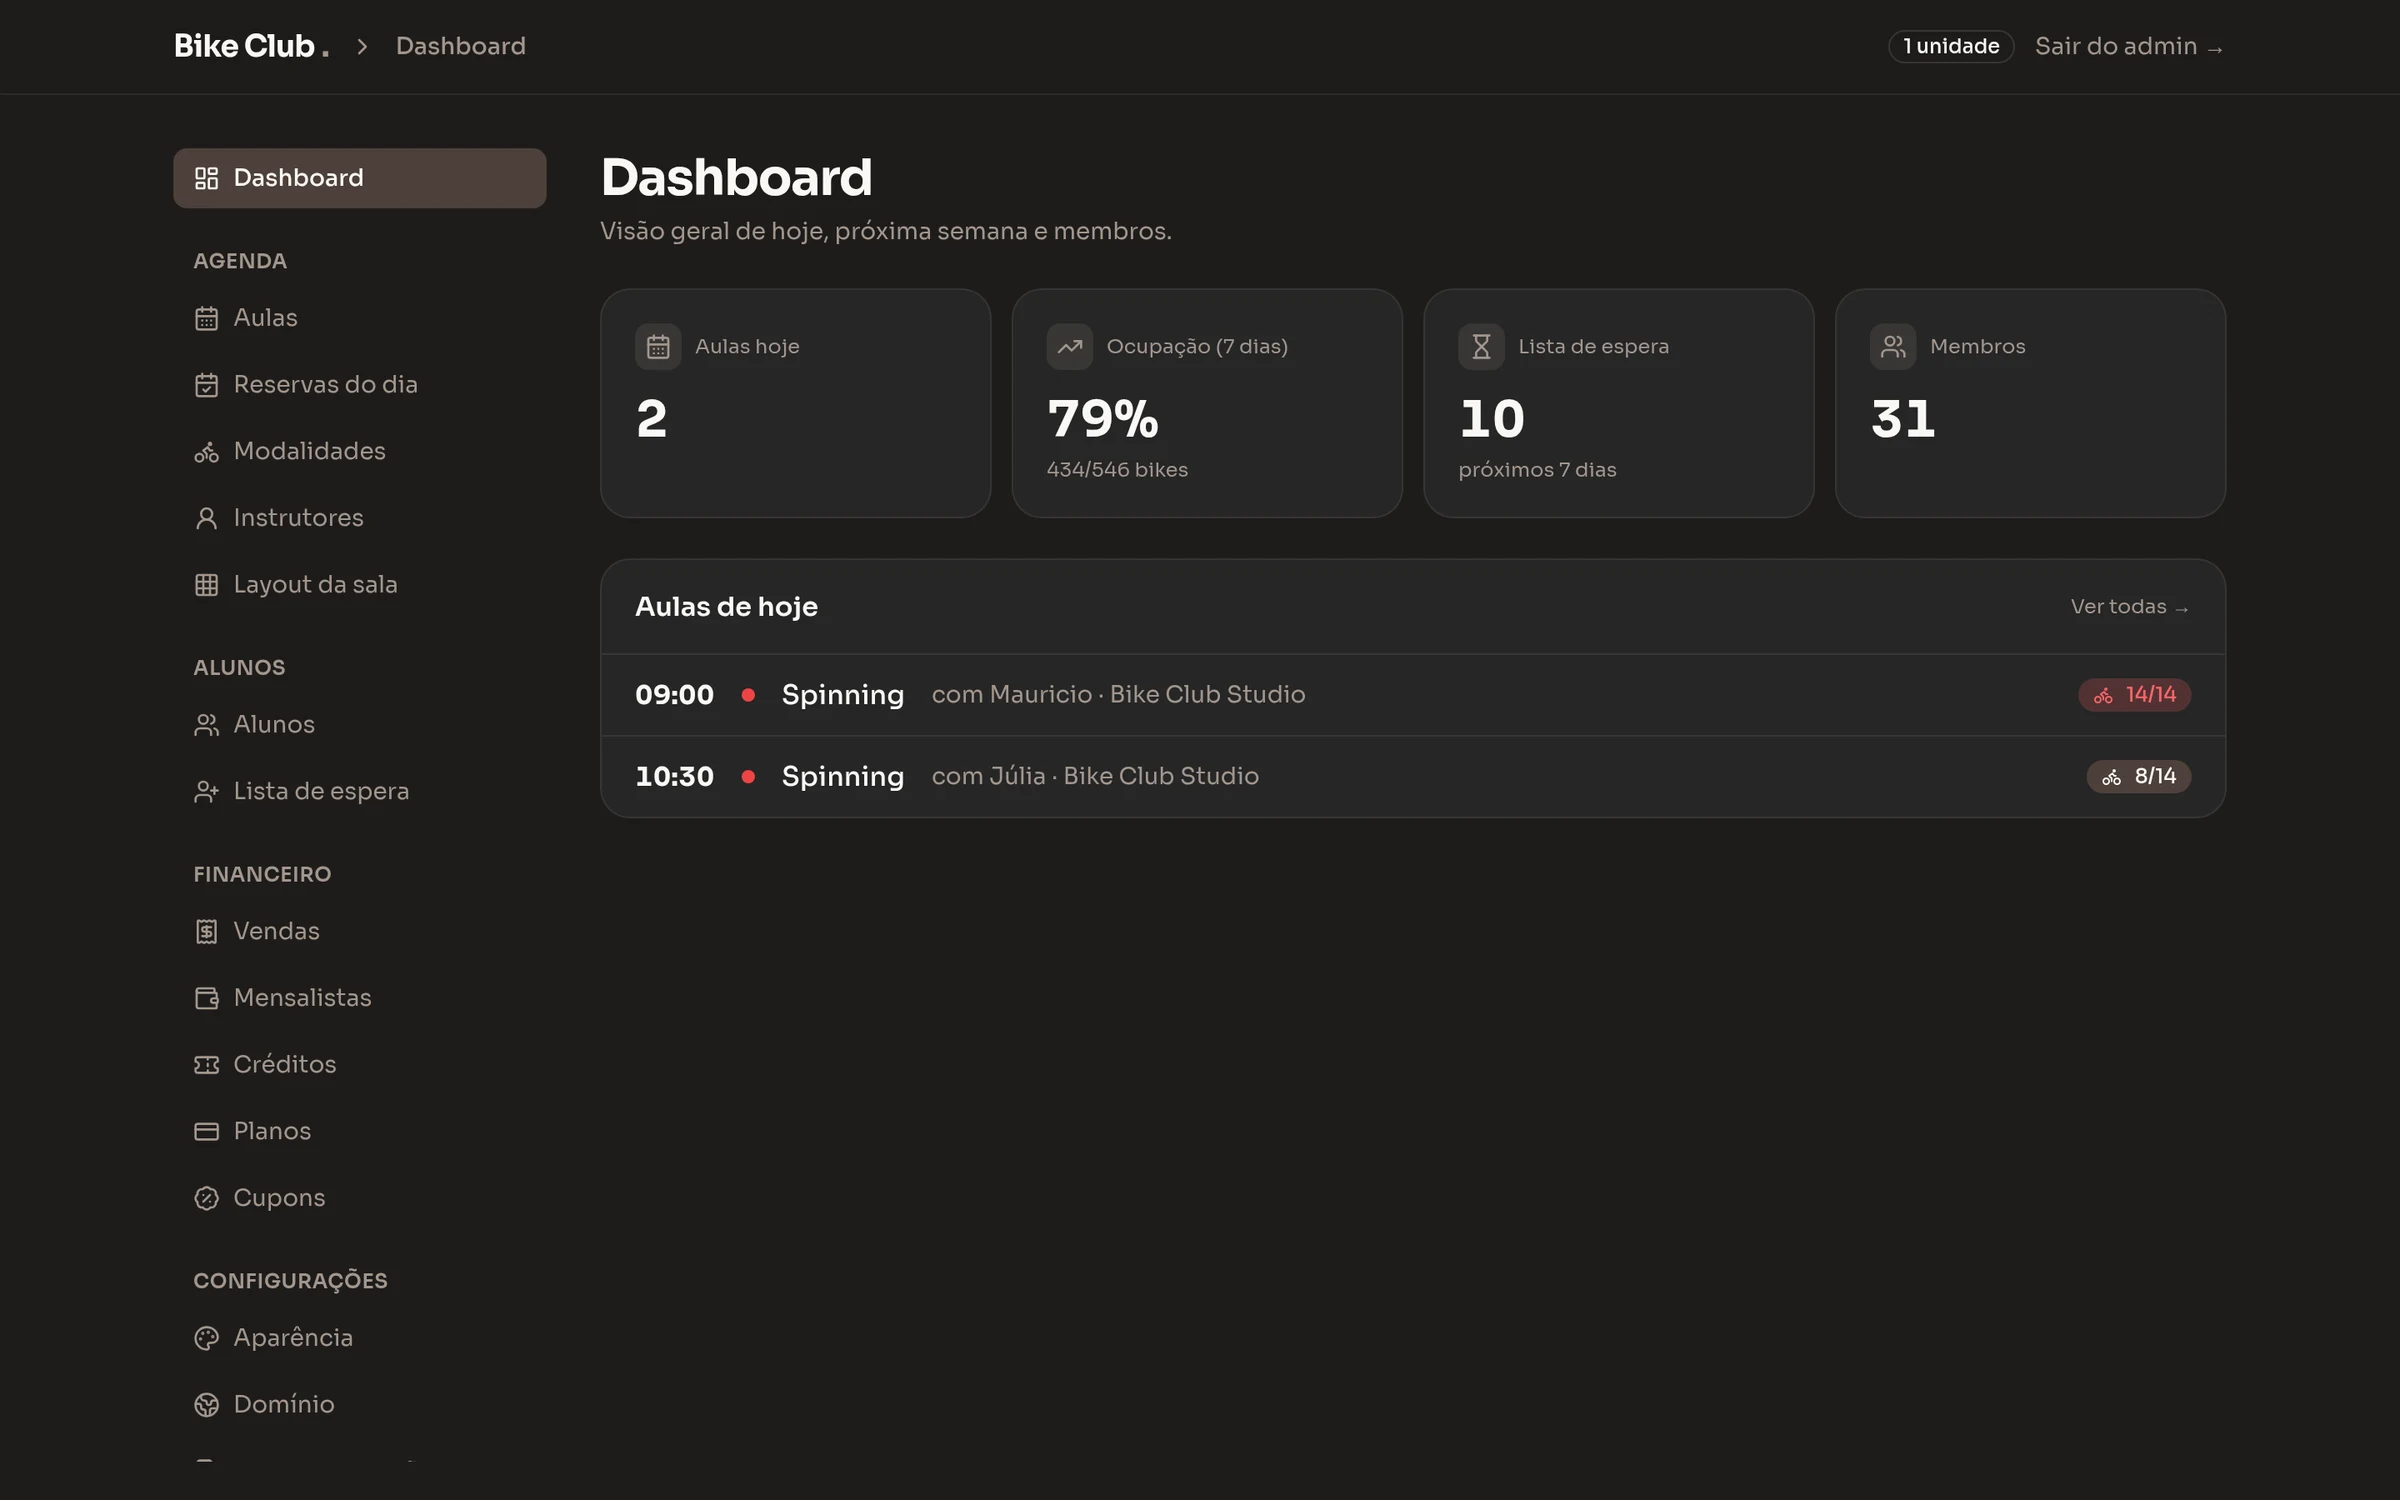
Task: Open the 10:30 Spinning class with Júlia
Action: pos(1413,777)
